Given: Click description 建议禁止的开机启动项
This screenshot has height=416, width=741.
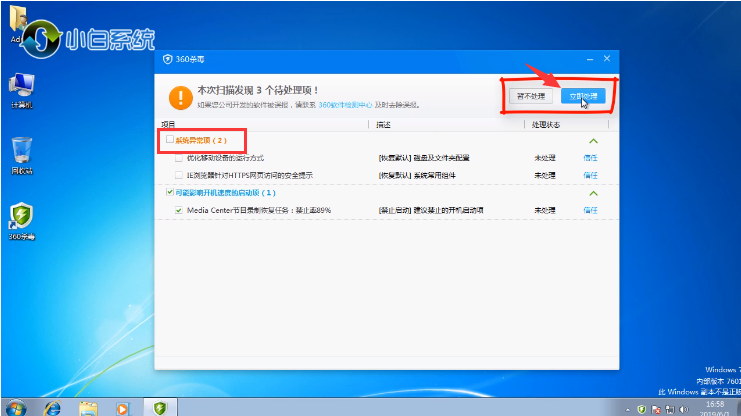Looking at the screenshot, I should [448, 210].
